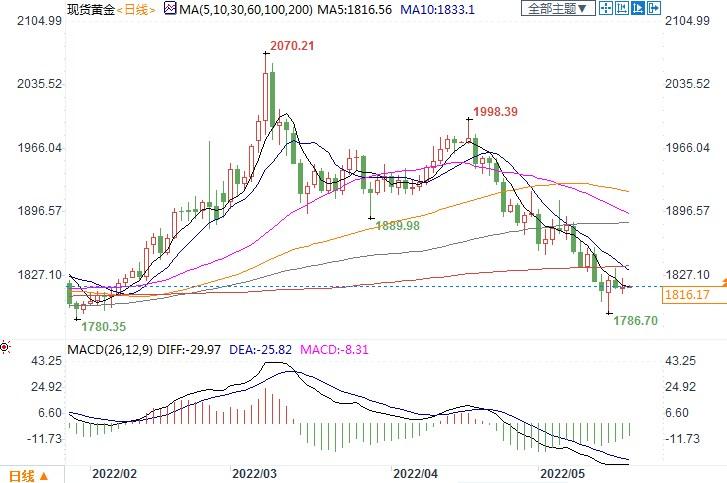Screen dimensions: 727x483
Task: Click the 现货黄金 instrument name
Action: click(x=91, y=9)
